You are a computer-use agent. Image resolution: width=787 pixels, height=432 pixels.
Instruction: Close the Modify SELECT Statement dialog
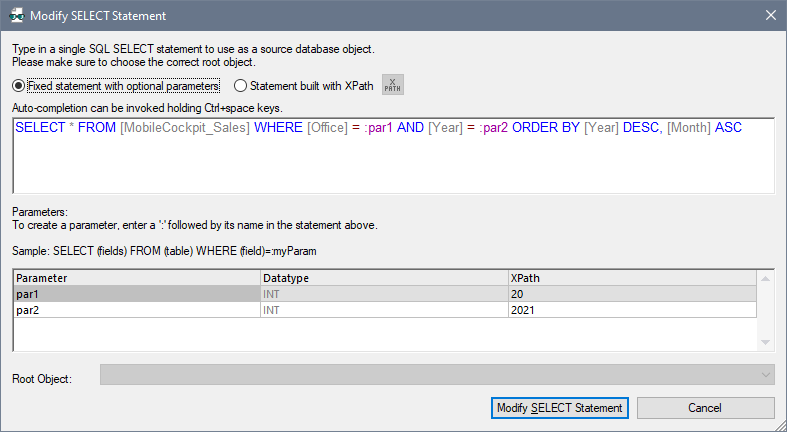(x=769, y=16)
